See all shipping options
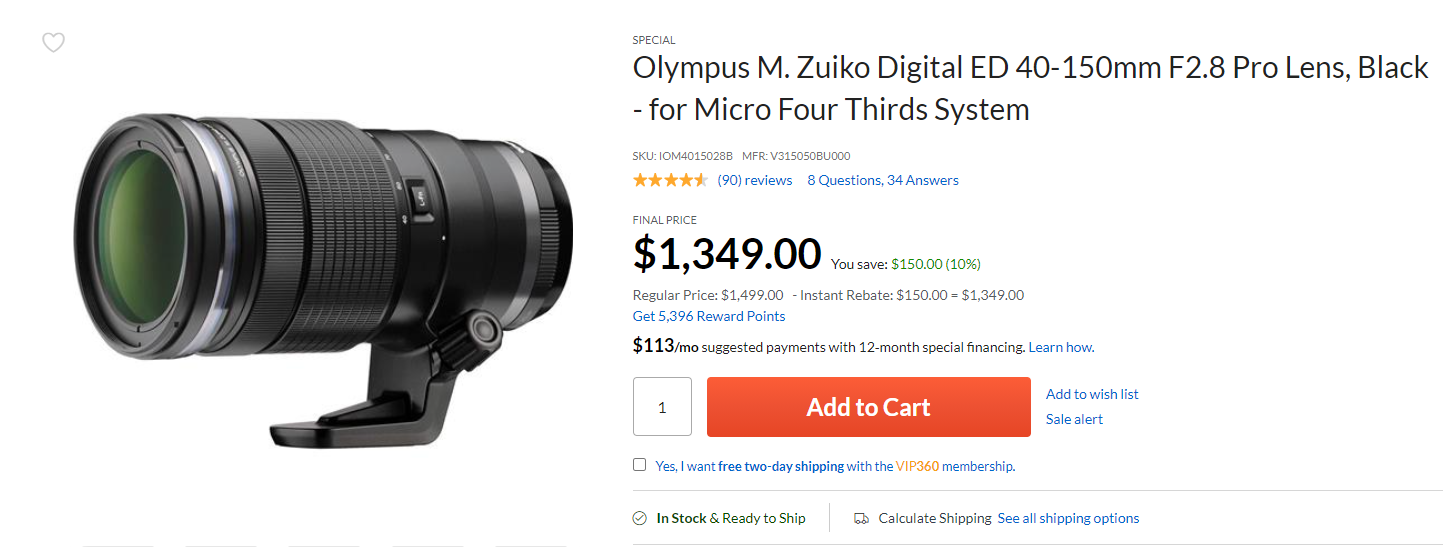1449x547 pixels. [1068, 518]
